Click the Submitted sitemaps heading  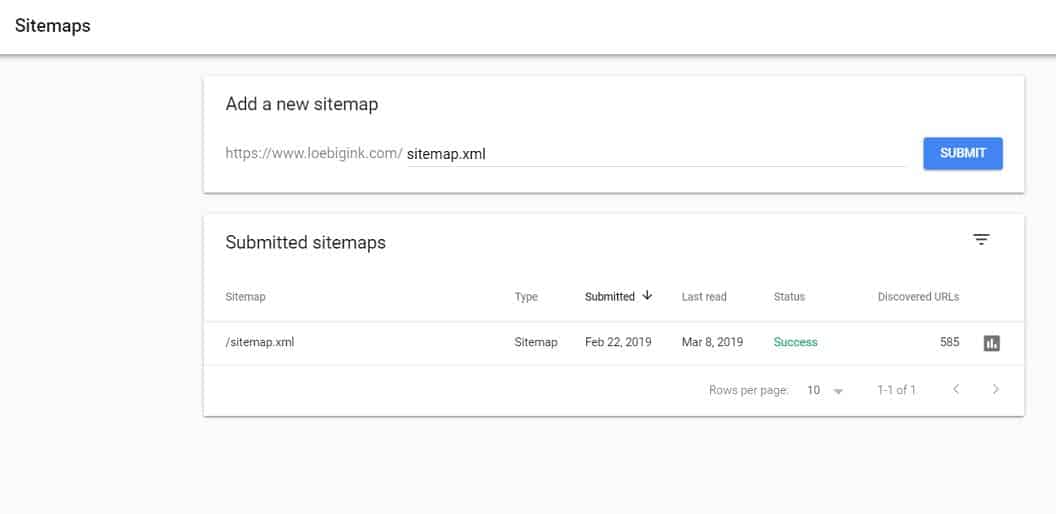305,242
